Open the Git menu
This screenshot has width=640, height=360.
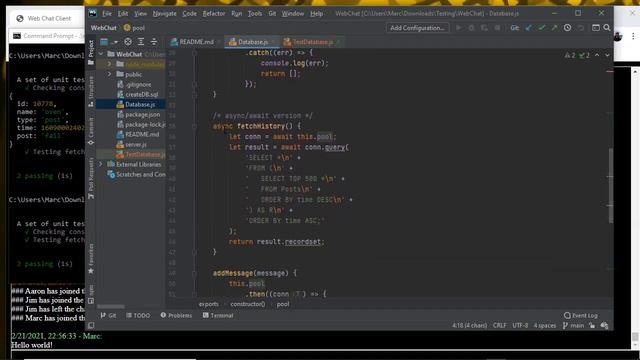[272, 13]
